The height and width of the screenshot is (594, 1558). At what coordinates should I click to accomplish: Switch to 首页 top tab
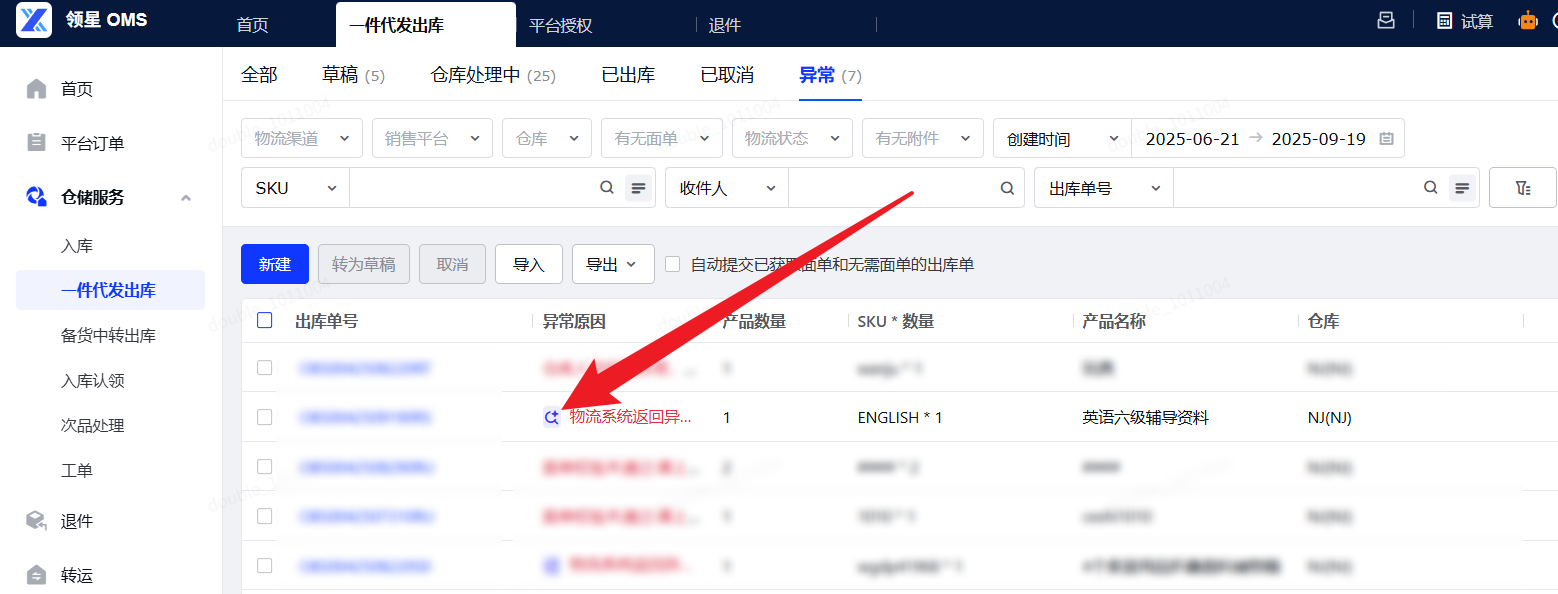pos(253,25)
